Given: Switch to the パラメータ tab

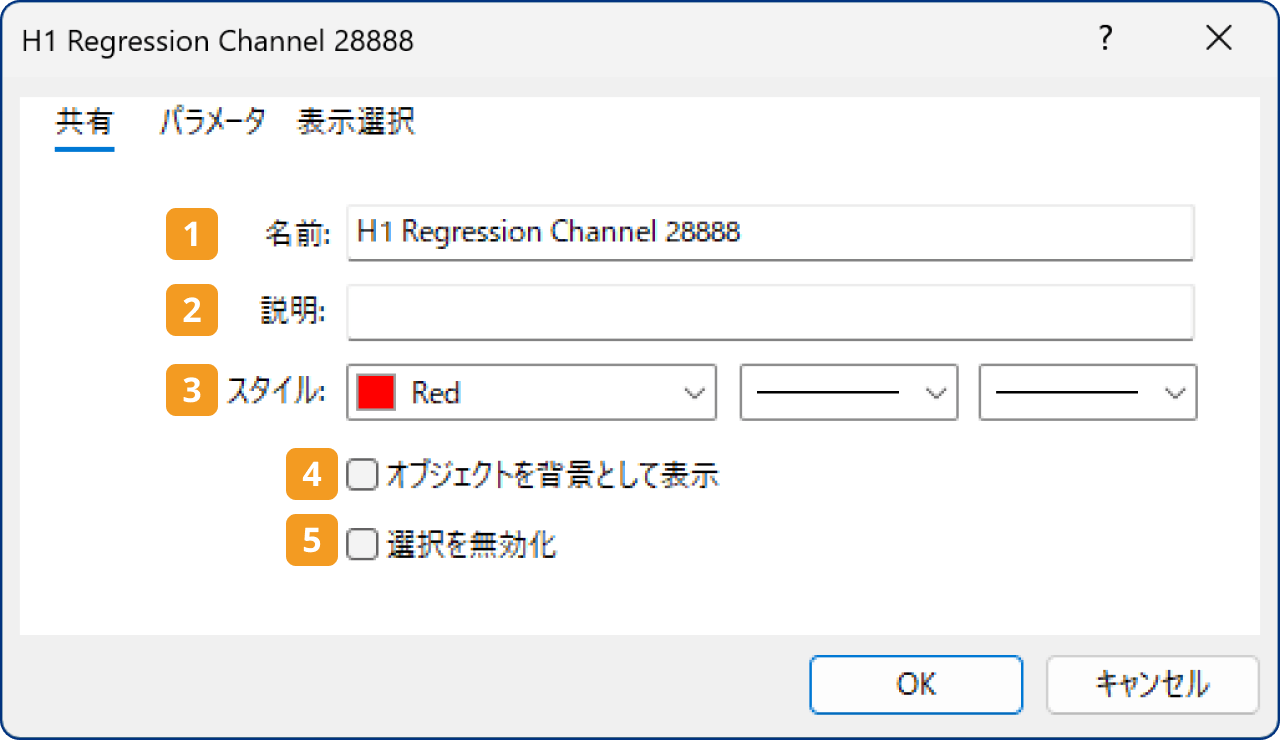Looking at the screenshot, I should (212, 123).
